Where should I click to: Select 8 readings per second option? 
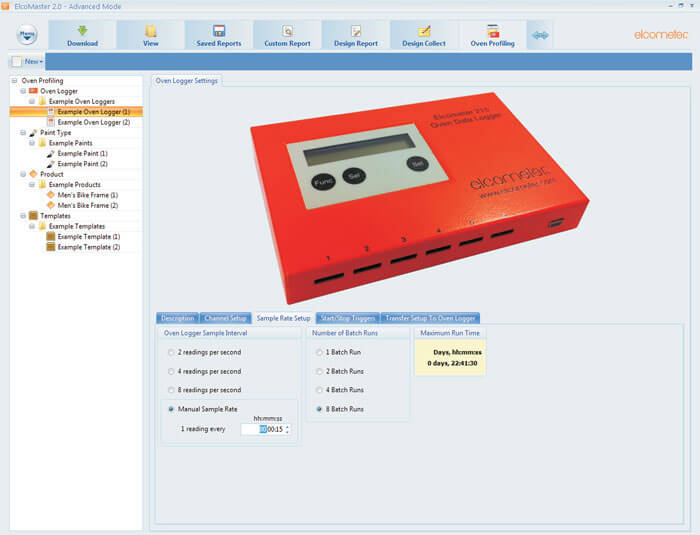click(x=170, y=390)
